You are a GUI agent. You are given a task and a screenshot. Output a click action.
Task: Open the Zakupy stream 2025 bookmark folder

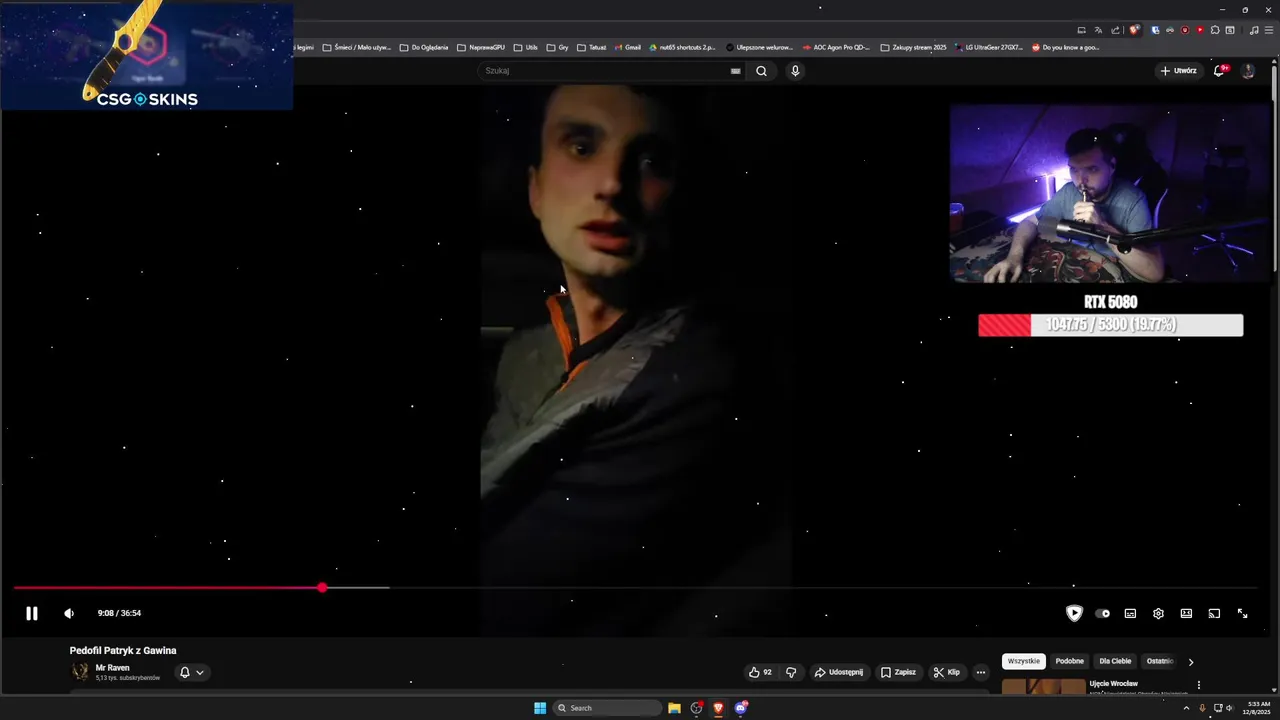pos(913,47)
